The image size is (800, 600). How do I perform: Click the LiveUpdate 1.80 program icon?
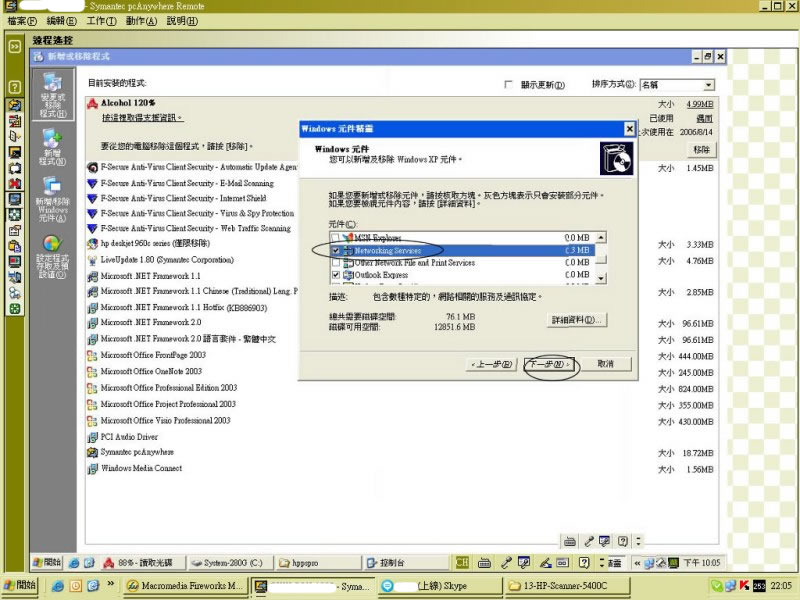92,260
